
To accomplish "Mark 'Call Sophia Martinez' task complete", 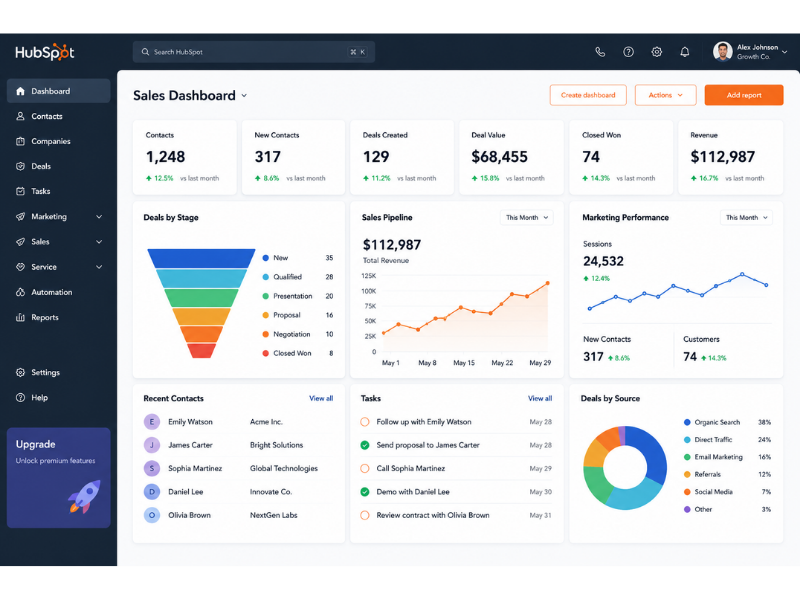I will [365, 468].
